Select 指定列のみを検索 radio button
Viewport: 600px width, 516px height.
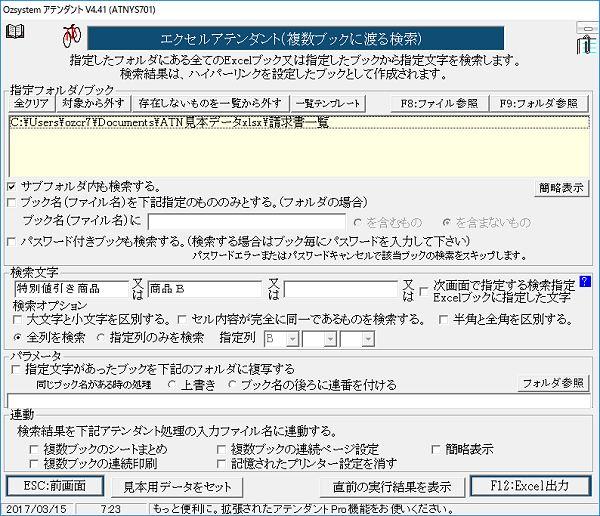click(x=101, y=338)
